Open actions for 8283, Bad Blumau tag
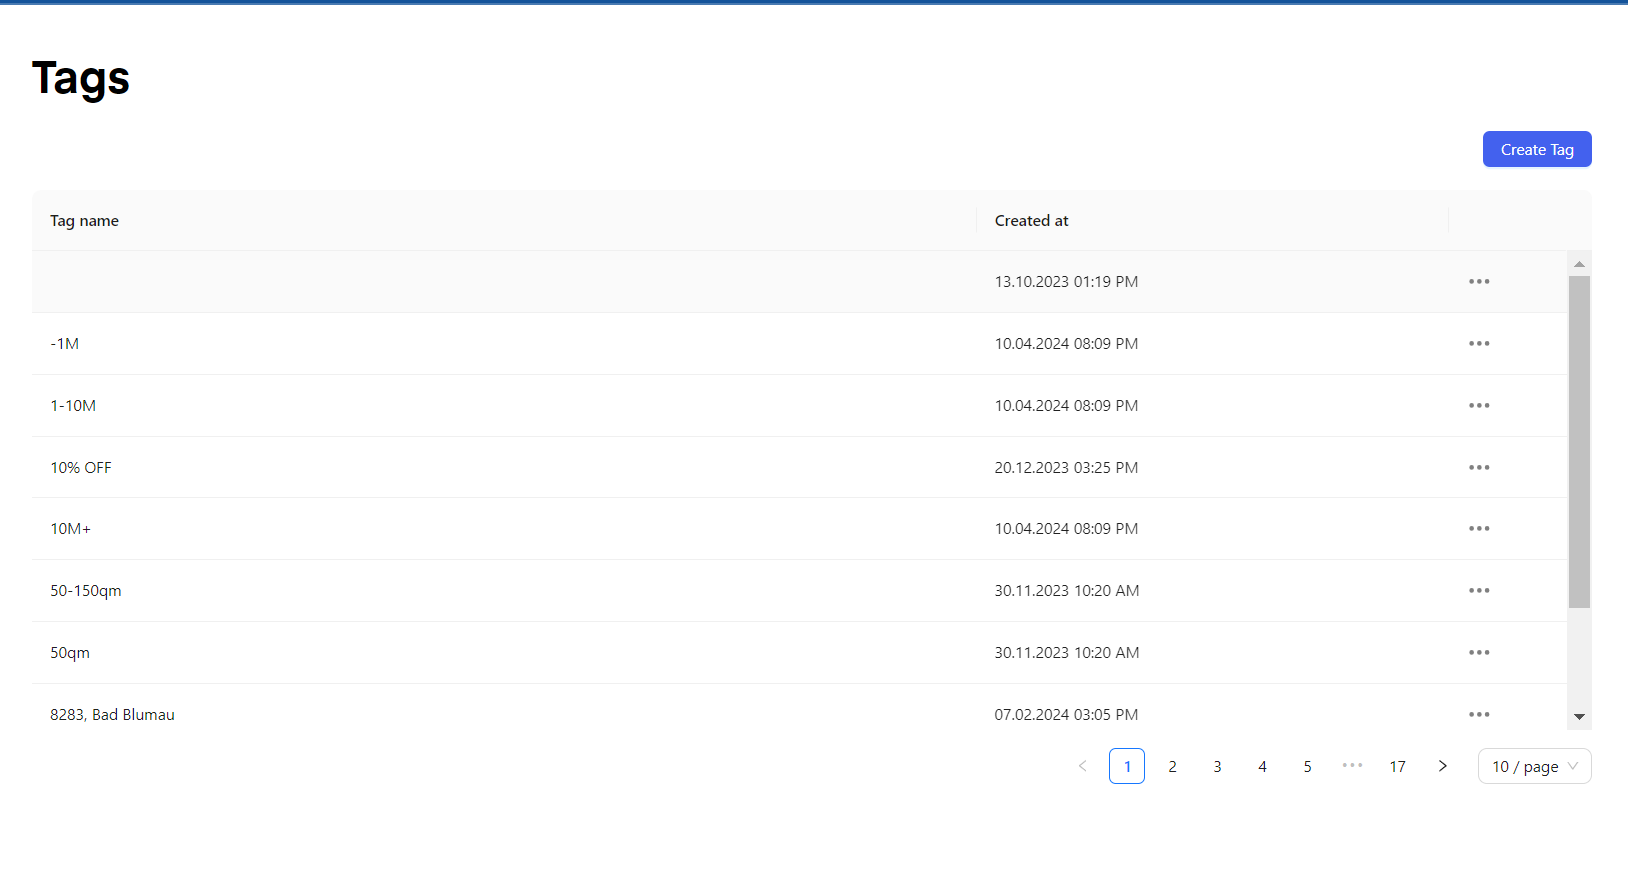 tap(1479, 715)
